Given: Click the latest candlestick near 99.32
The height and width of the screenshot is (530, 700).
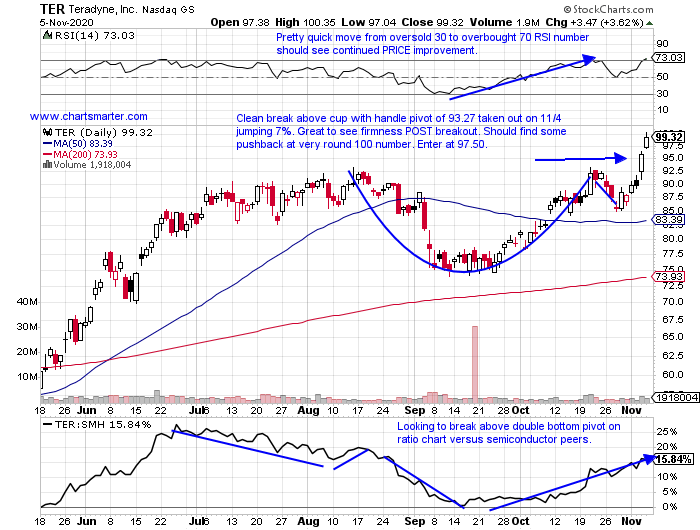Looking at the screenshot, I should [x=646, y=141].
